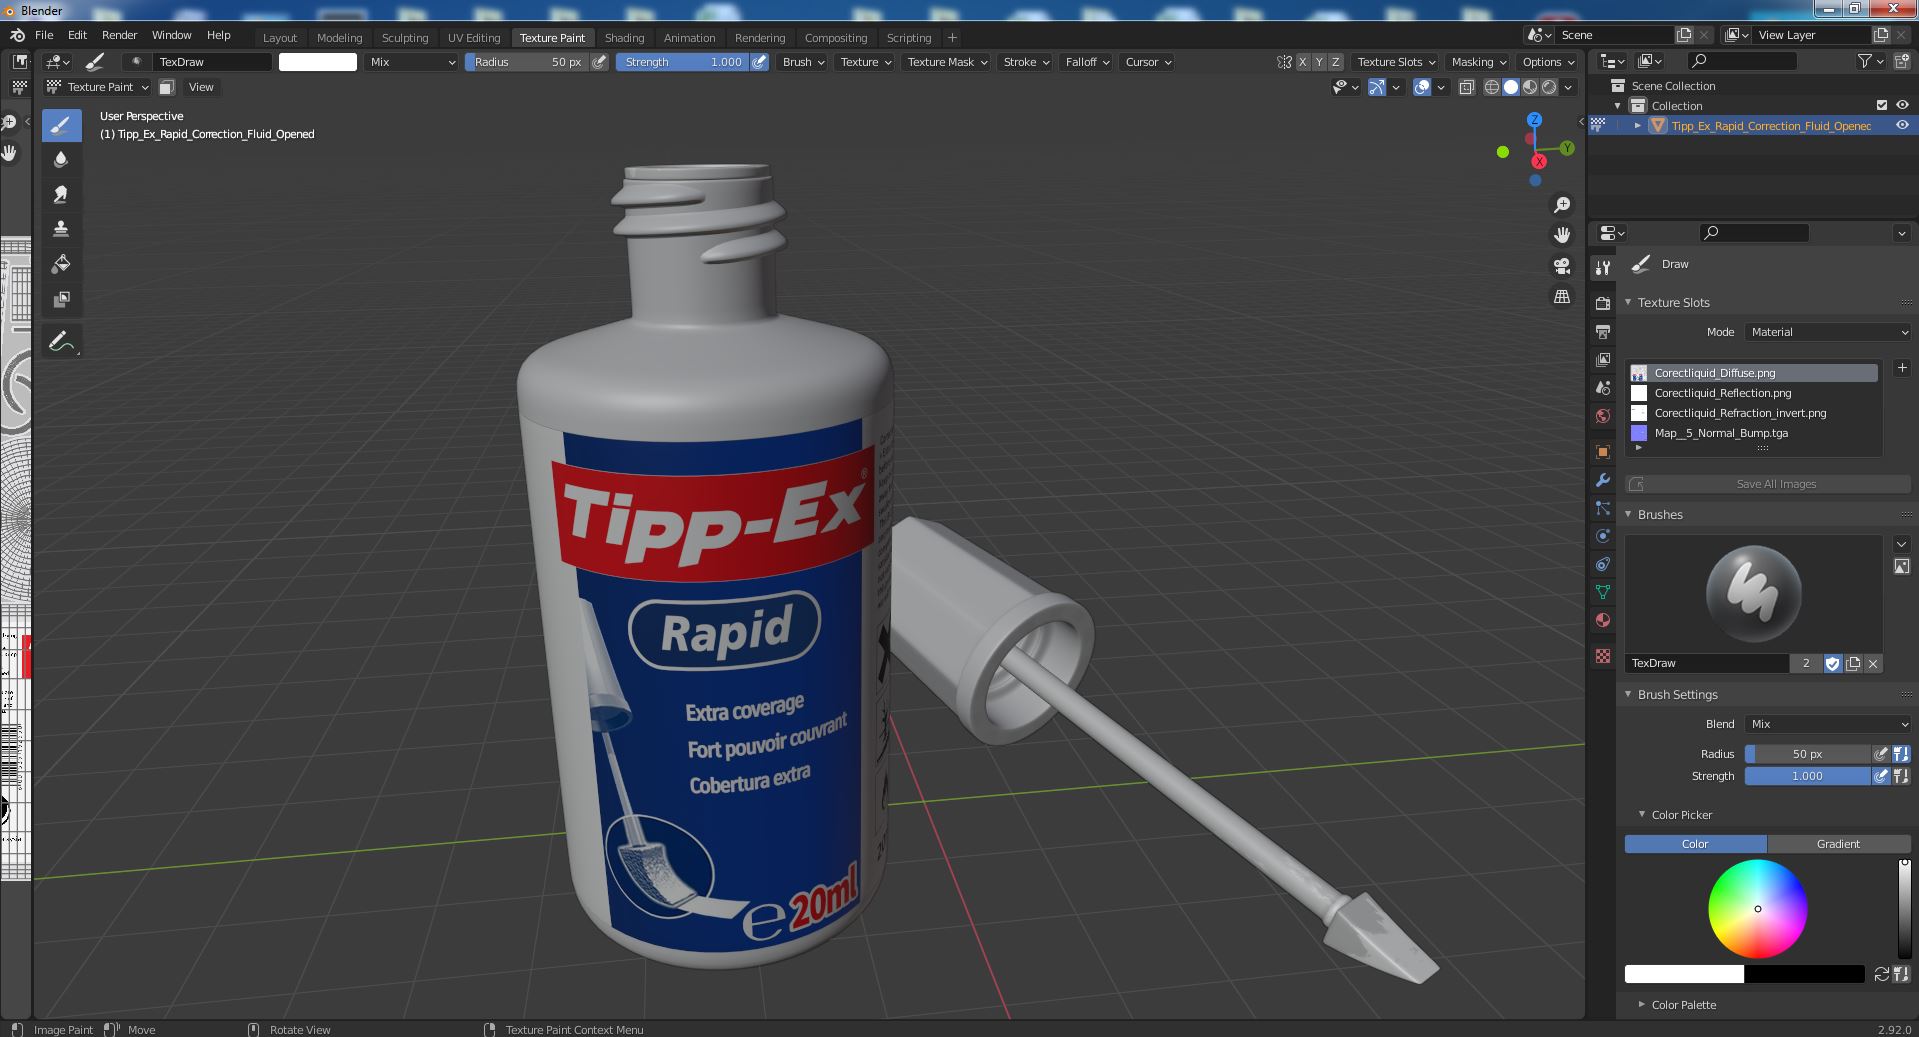Viewport: 1919px width, 1037px height.
Task: Select the Soften tool
Action: [x=61, y=159]
